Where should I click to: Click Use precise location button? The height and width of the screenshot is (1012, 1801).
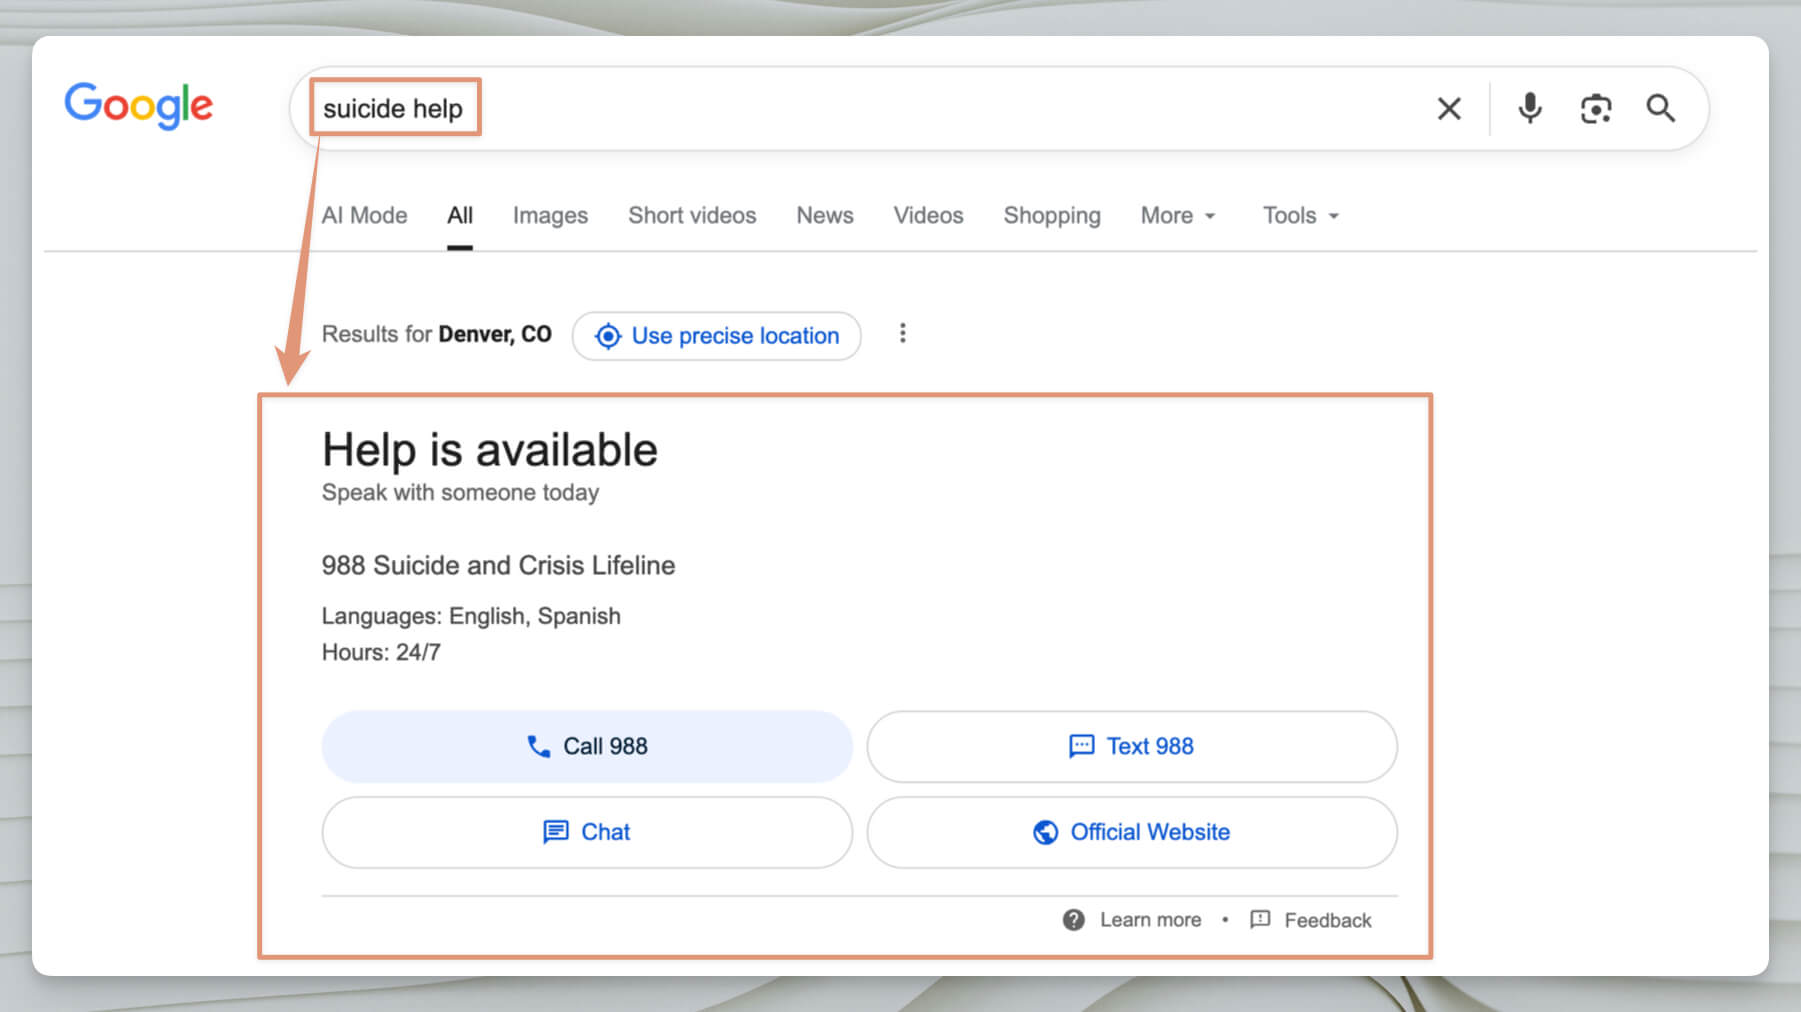[717, 336]
